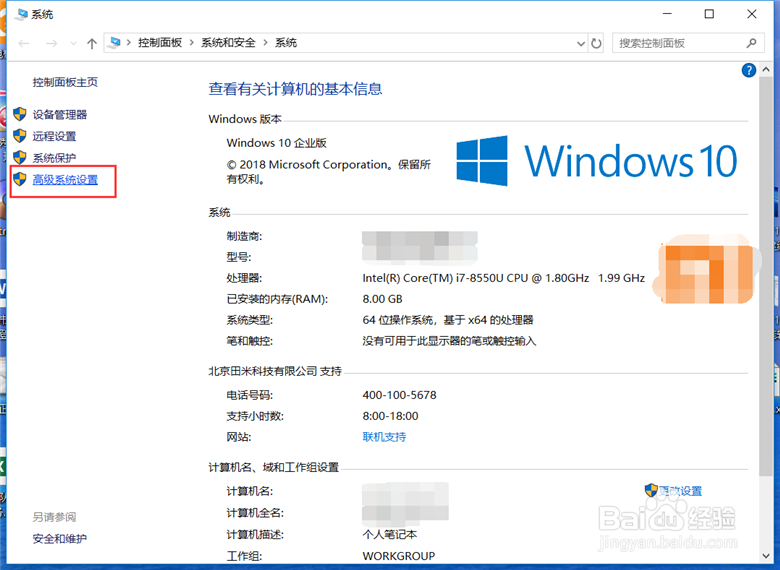Click the address bar refresh button

click(596, 43)
